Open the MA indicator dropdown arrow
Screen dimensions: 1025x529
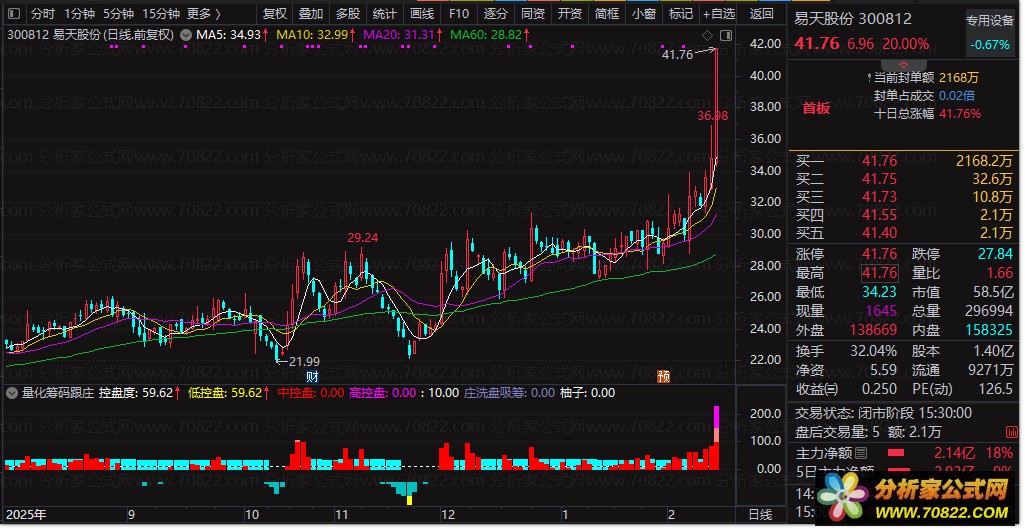pyautogui.click(x=187, y=34)
